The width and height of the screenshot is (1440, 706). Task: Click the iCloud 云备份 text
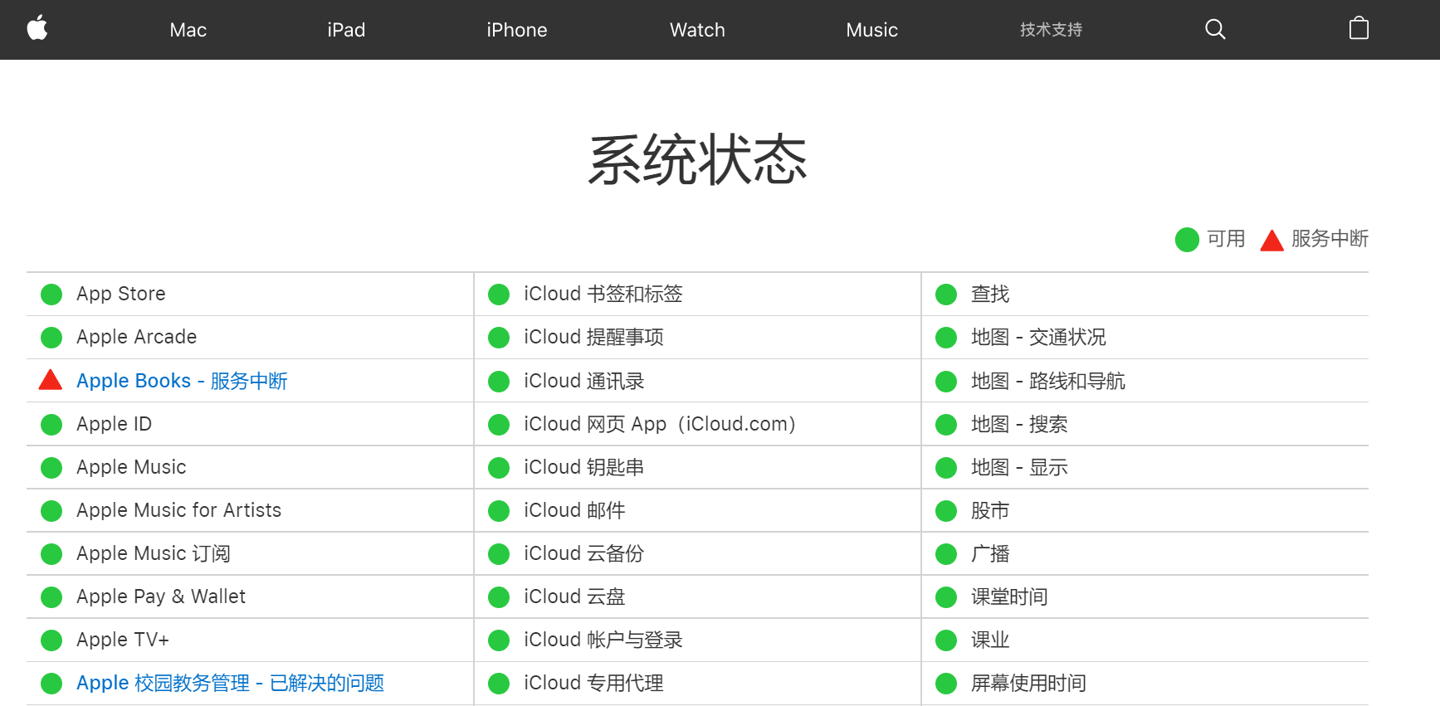[584, 553]
